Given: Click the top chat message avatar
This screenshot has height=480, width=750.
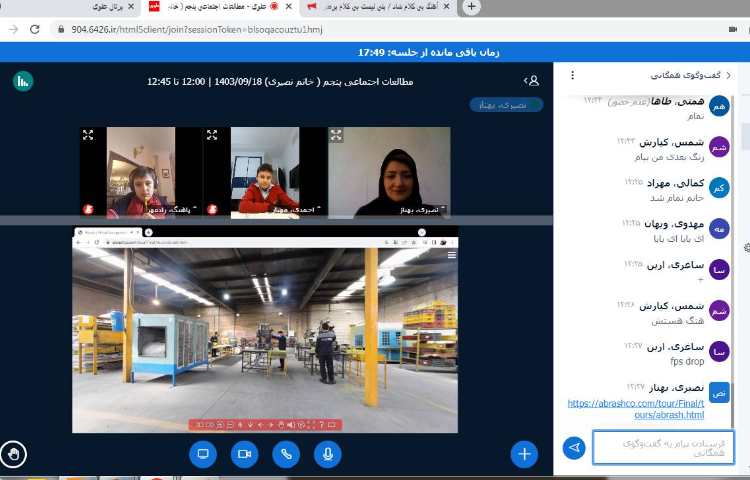Looking at the screenshot, I should point(719,106).
